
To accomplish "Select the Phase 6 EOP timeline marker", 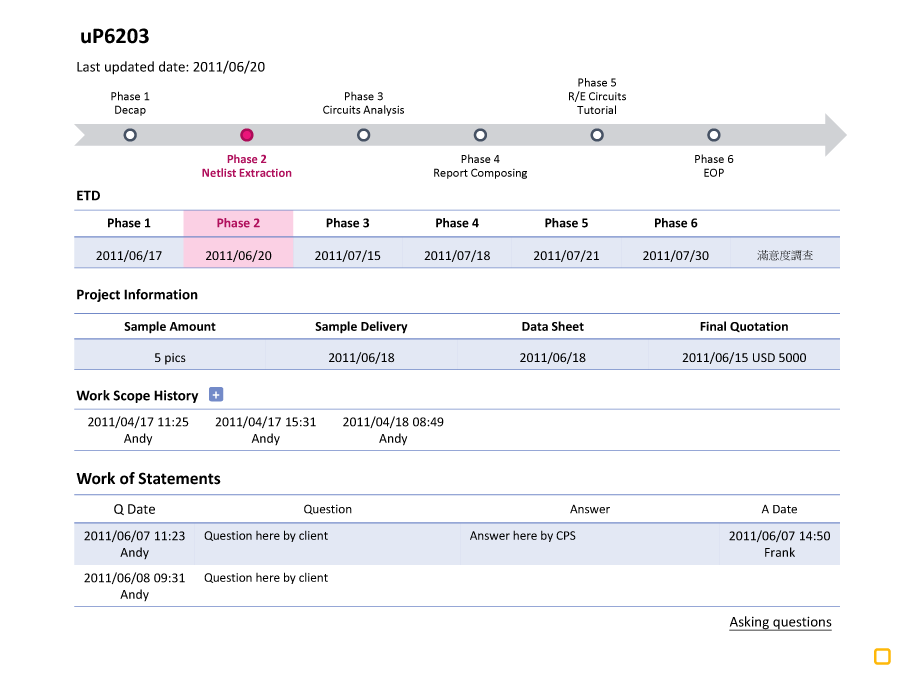I will (x=714, y=135).
